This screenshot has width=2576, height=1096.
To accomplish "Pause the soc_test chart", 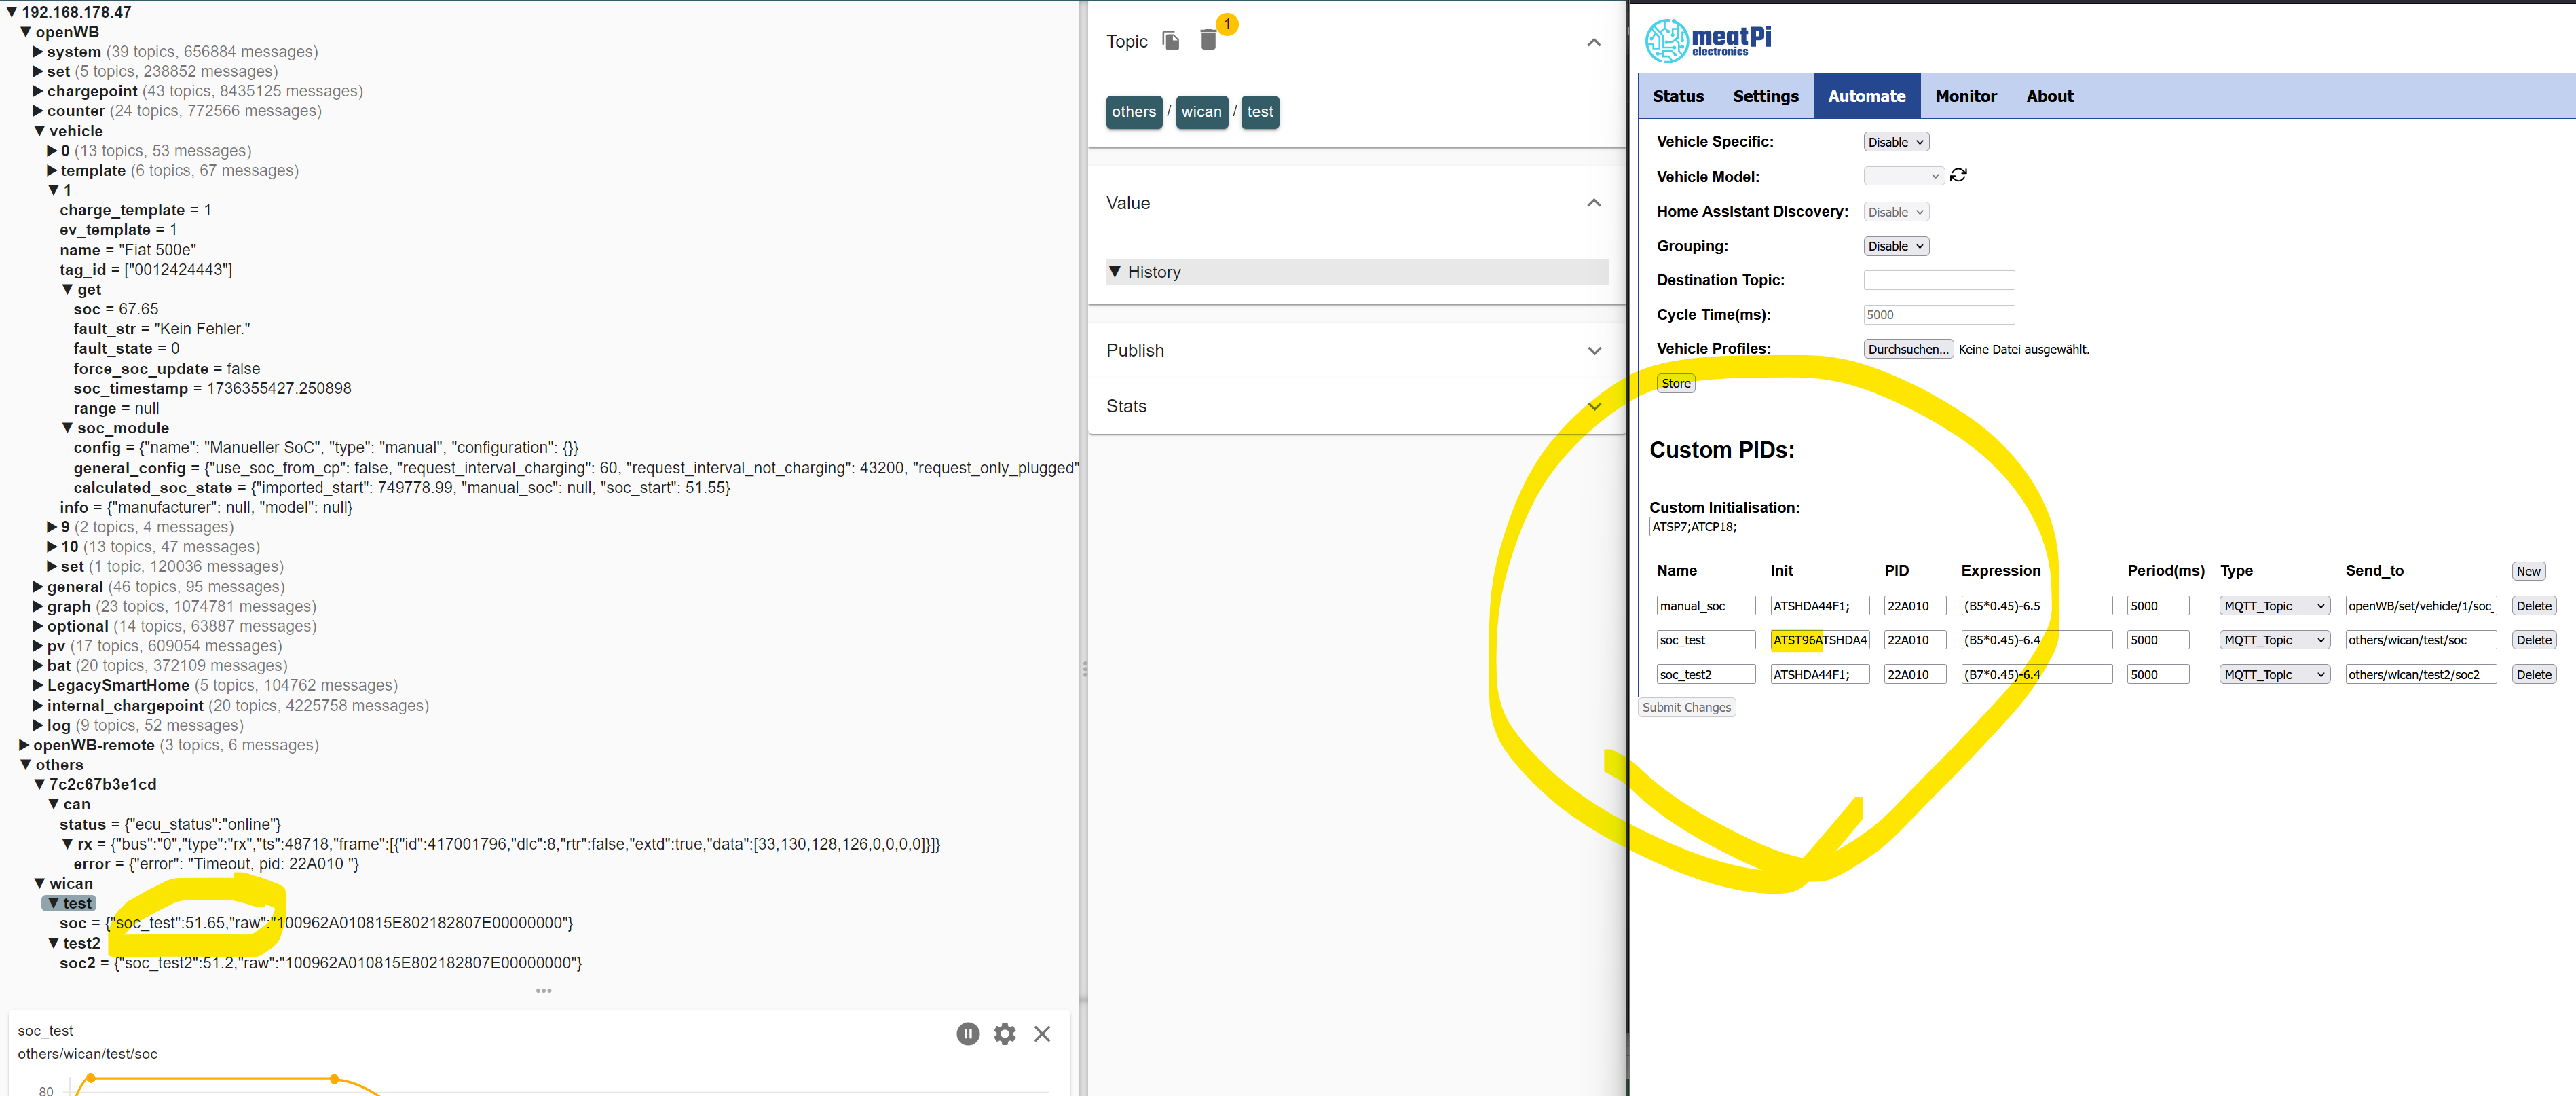I will click(967, 1034).
